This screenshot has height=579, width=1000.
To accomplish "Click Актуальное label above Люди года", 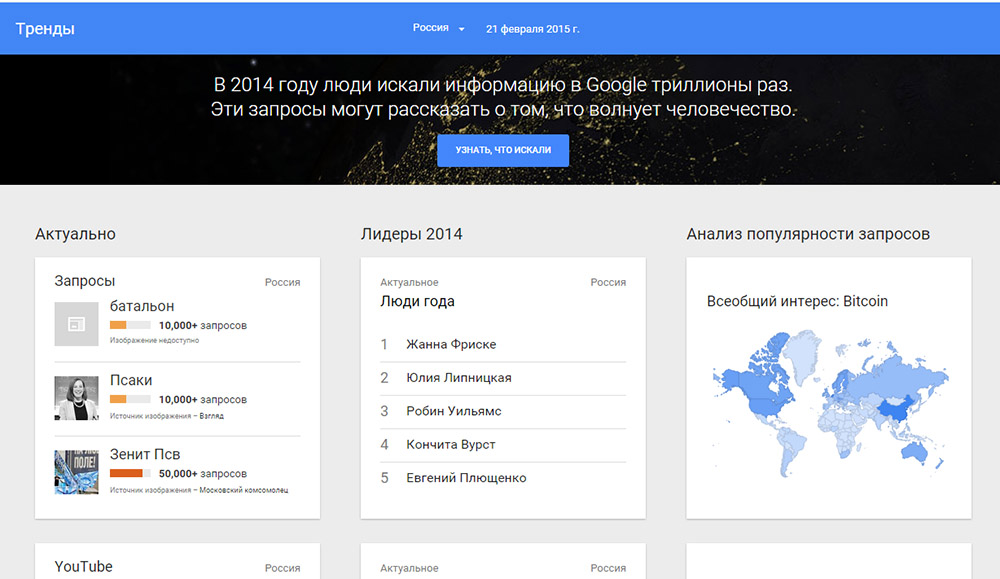I will (409, 282).
